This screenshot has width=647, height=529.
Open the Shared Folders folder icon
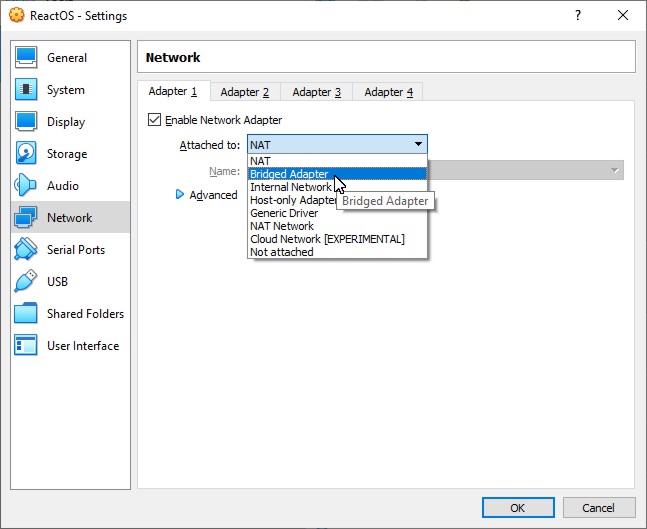pos(26,313)
